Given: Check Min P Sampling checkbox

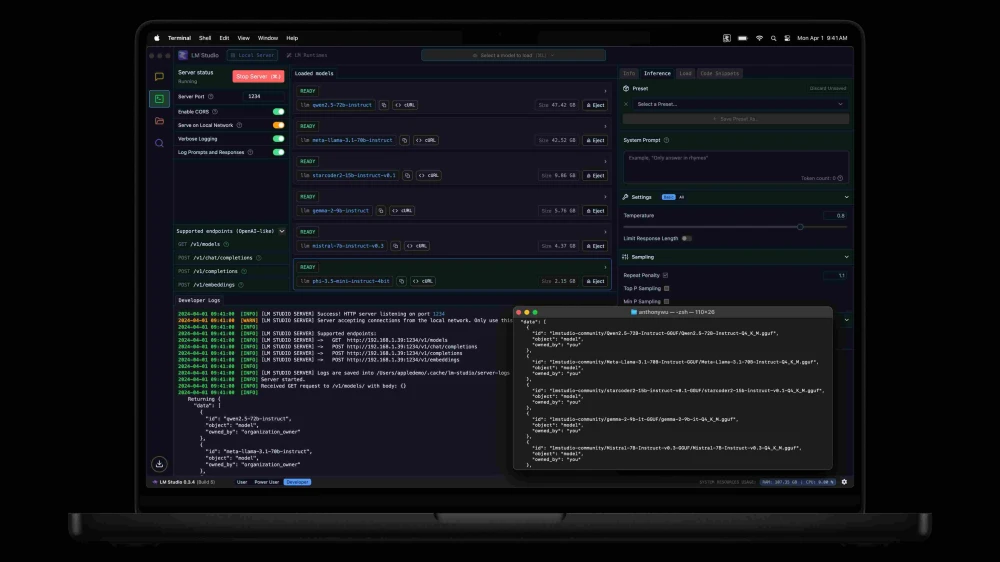Looking at the screenshot, I should [666, 301].
